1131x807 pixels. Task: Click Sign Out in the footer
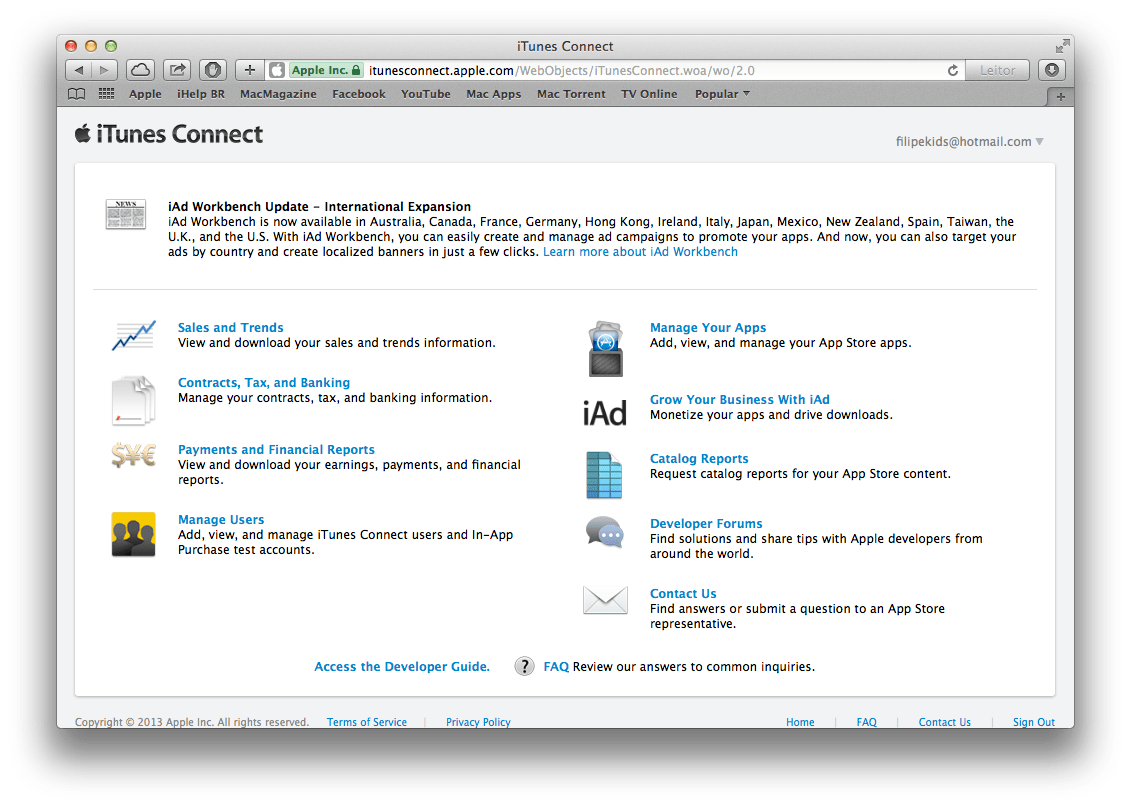[1034, 722]
